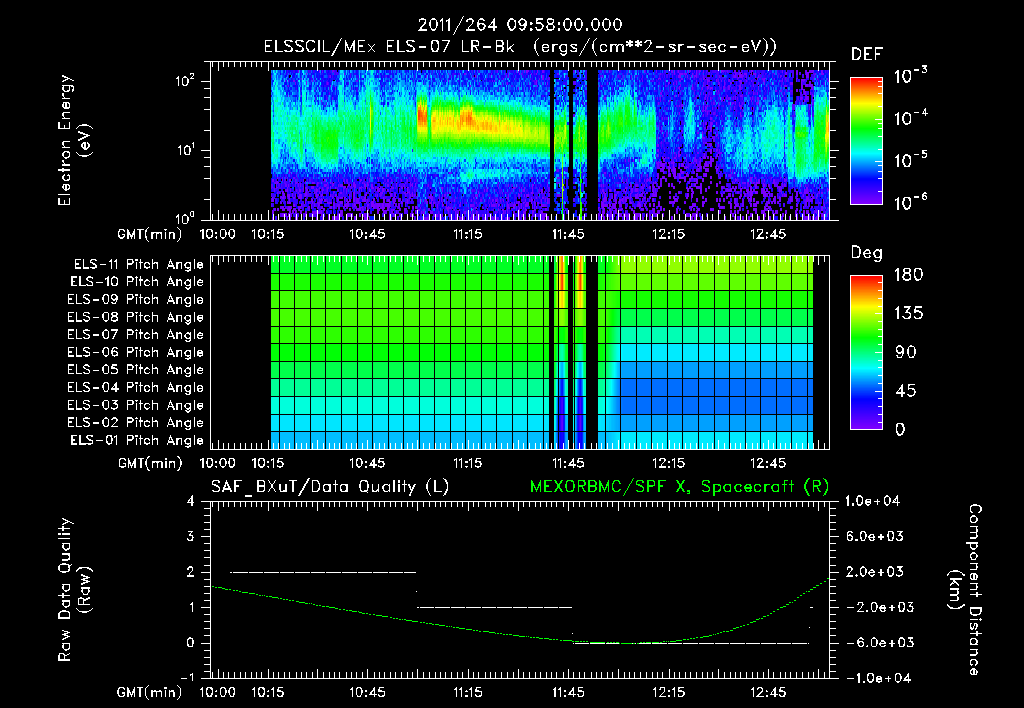
Task: Click the 10^1 tick on the electron energy axis
Action: click(x=185, y=150)
